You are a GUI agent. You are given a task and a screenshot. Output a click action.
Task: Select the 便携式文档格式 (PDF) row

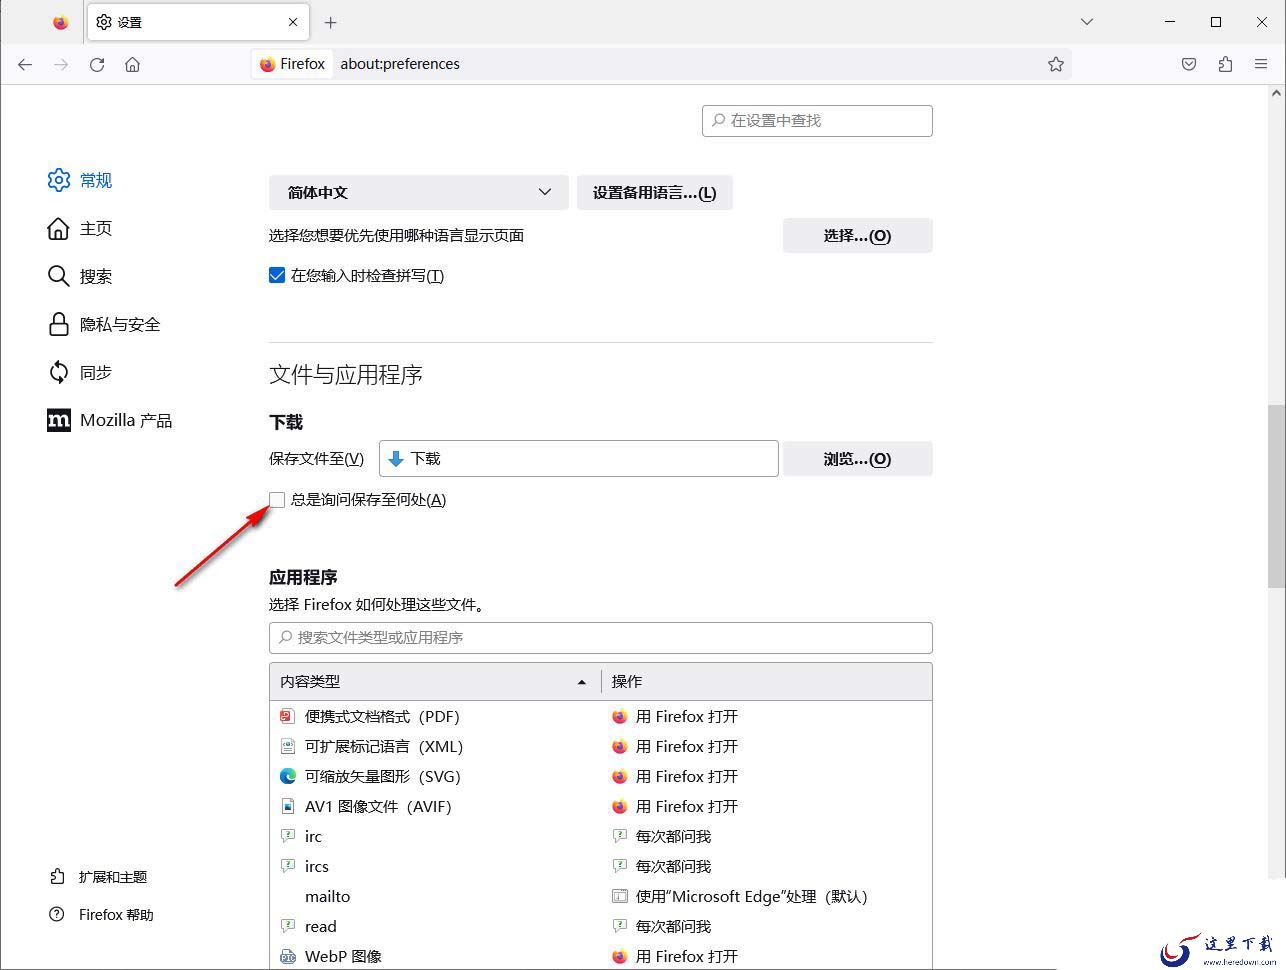(601, 716)
